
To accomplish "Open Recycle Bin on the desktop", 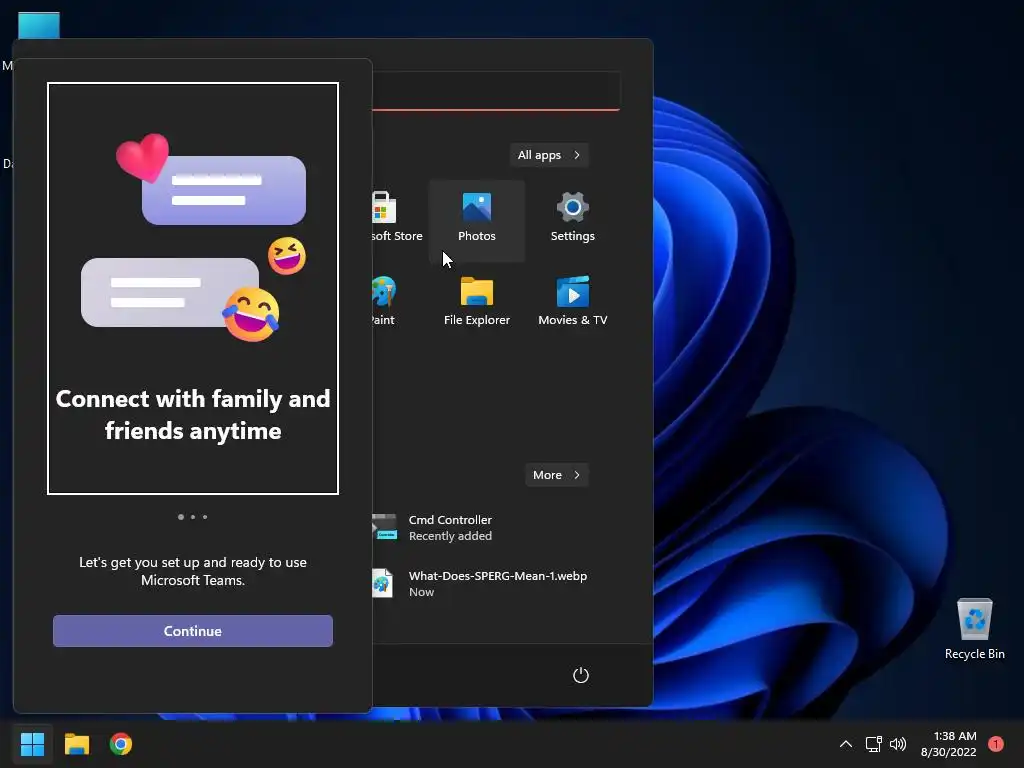I will coord(974,629).
